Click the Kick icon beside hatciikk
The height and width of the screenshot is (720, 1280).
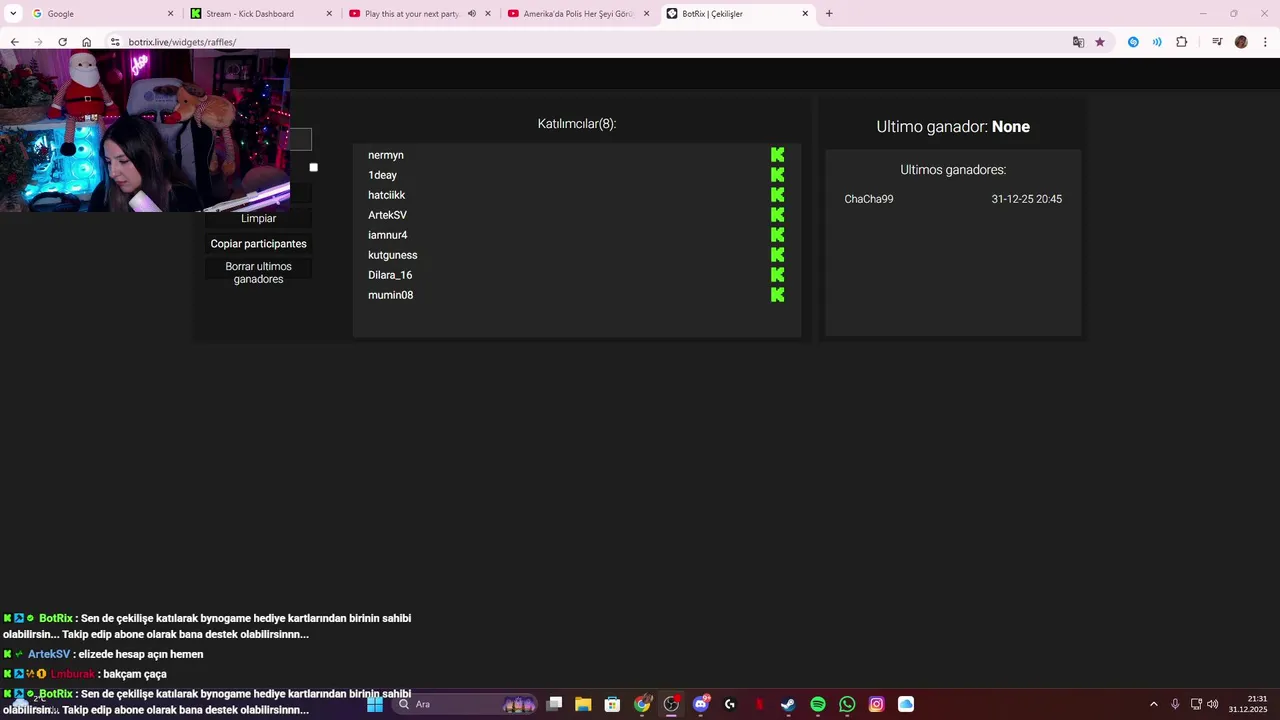777,195
